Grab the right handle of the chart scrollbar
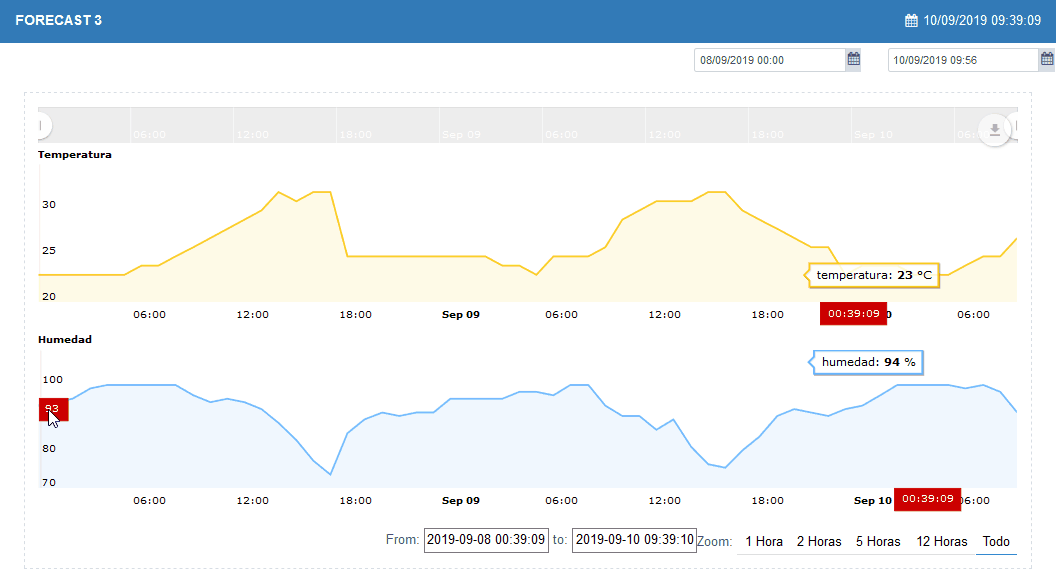Viewport: 1056px width, 575px height. pos(1014,125)
